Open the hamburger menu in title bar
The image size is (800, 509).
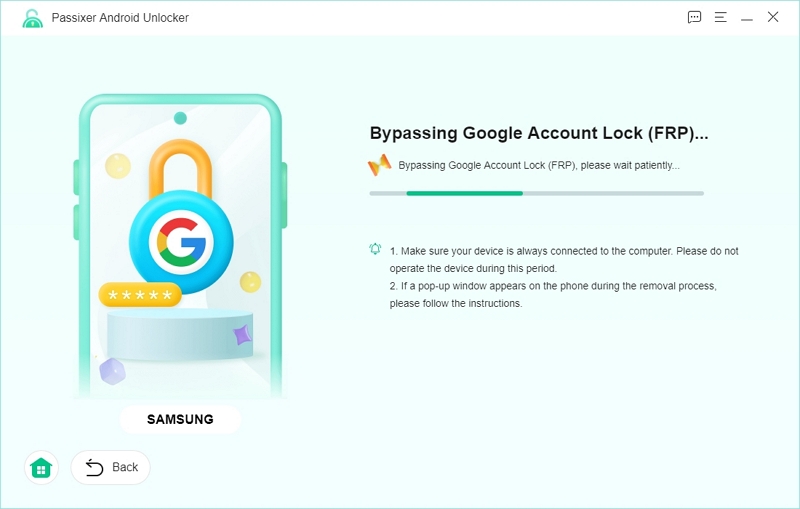(720, 17)
